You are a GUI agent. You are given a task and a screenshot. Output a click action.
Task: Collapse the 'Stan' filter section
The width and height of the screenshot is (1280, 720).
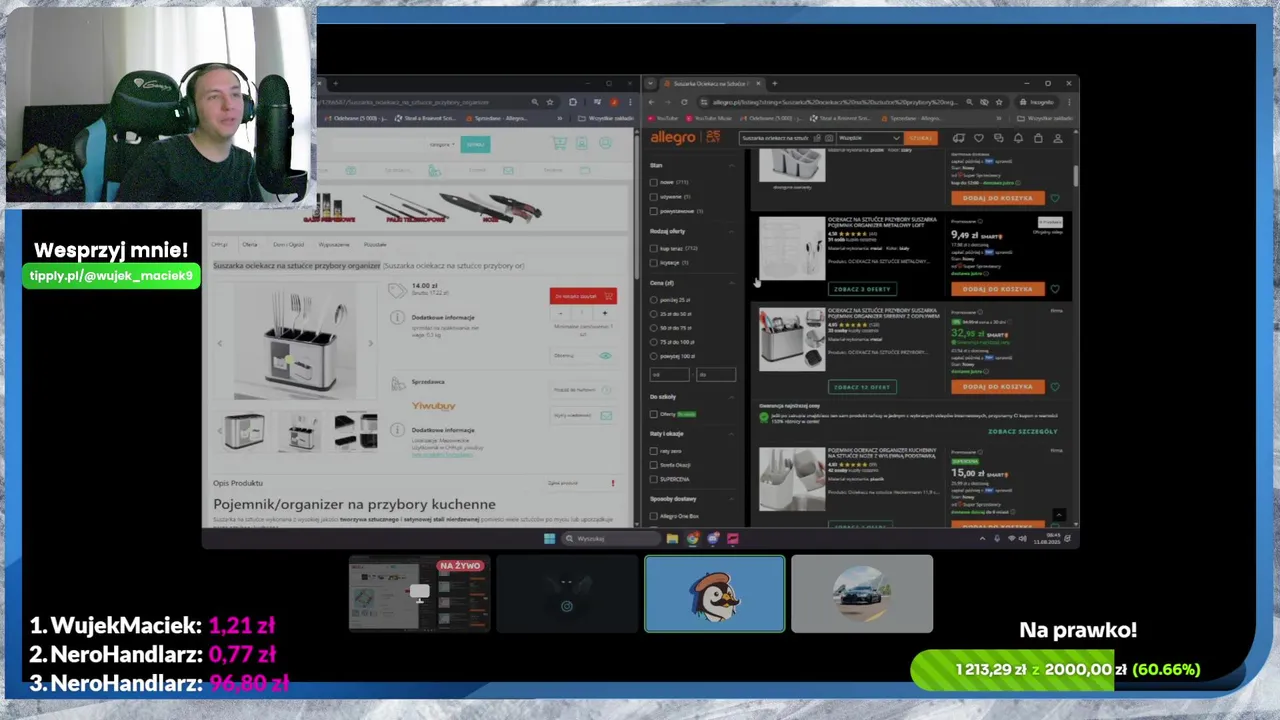coord(731,165)
